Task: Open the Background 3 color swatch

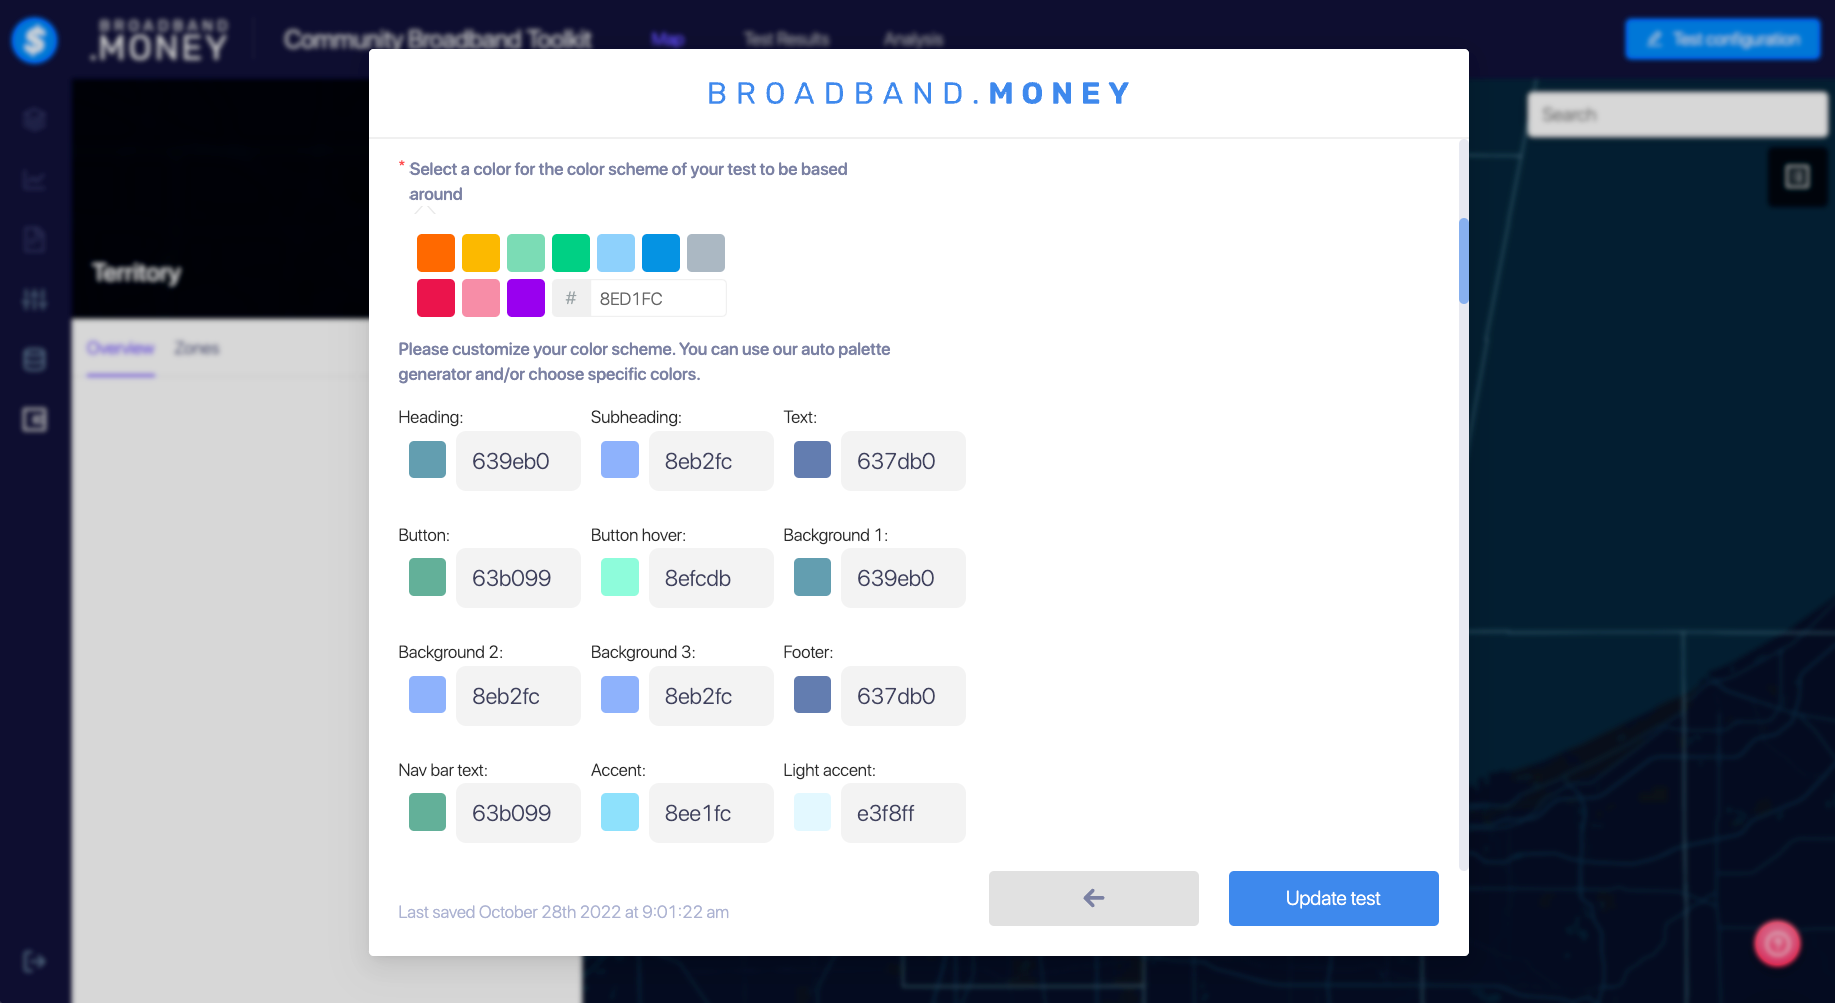Action: point(620,694)
